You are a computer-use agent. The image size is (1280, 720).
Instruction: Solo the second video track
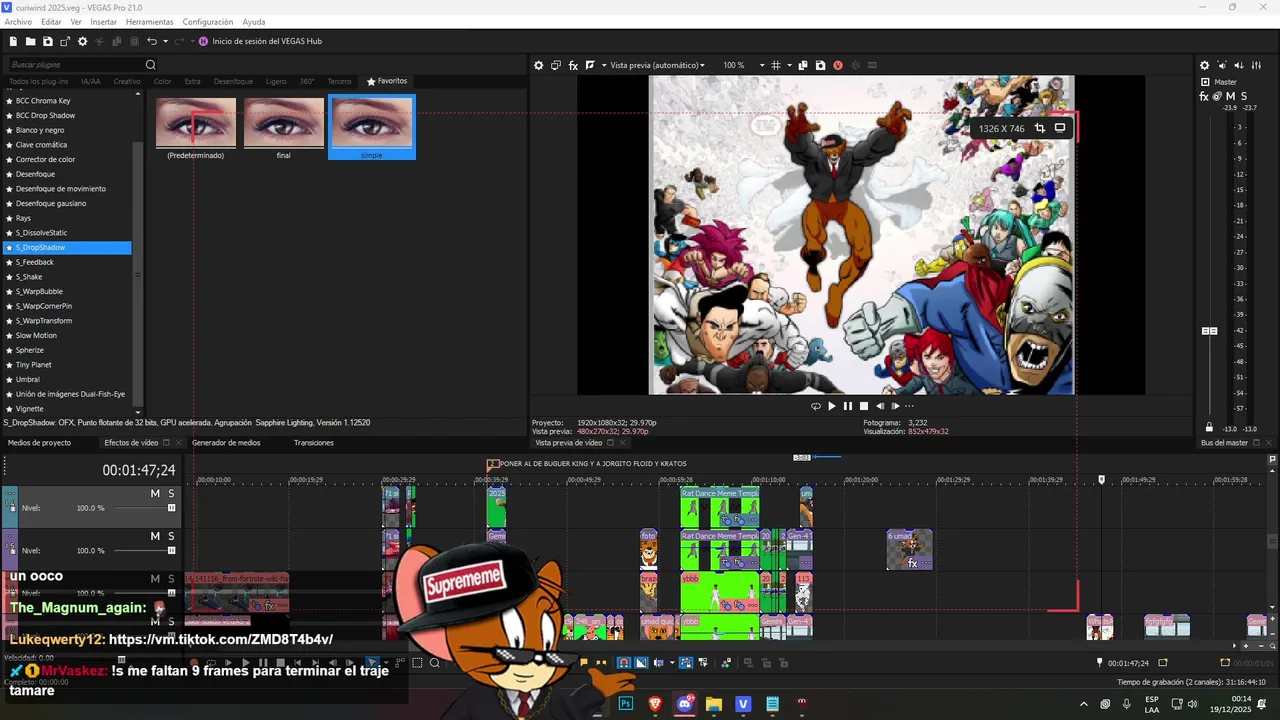(171, 536)
